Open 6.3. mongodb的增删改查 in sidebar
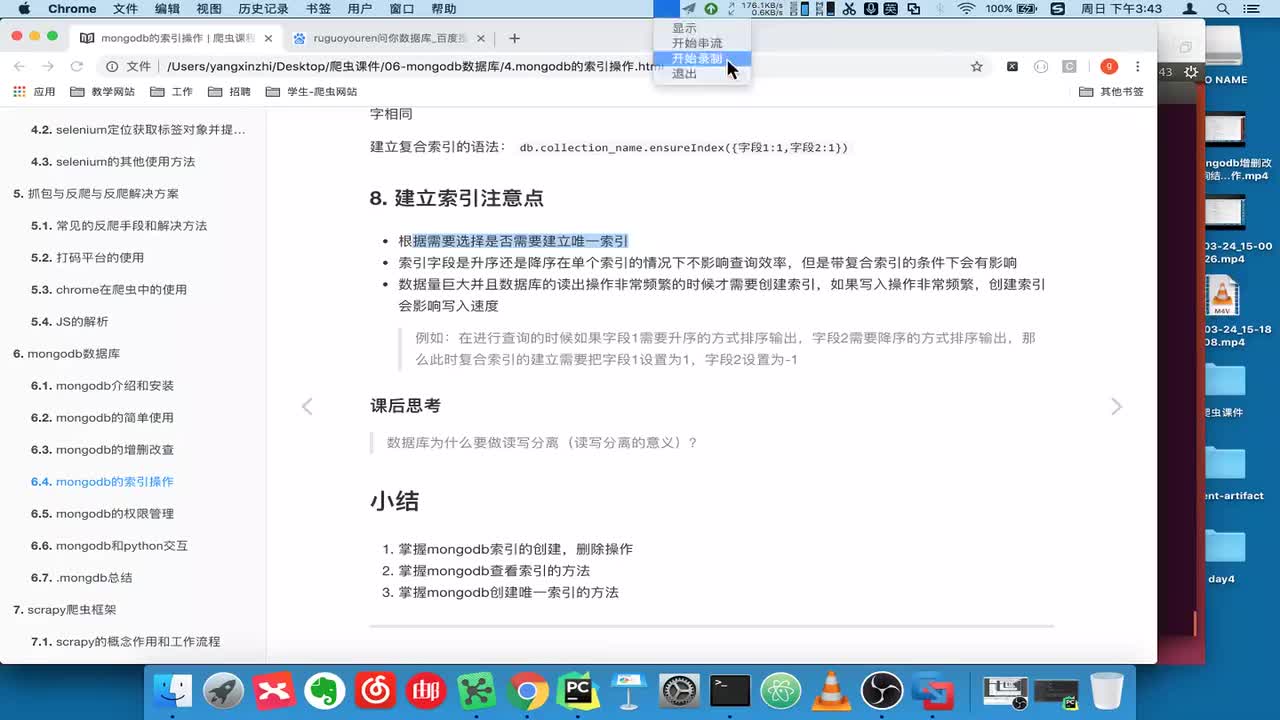 (102, 450)
